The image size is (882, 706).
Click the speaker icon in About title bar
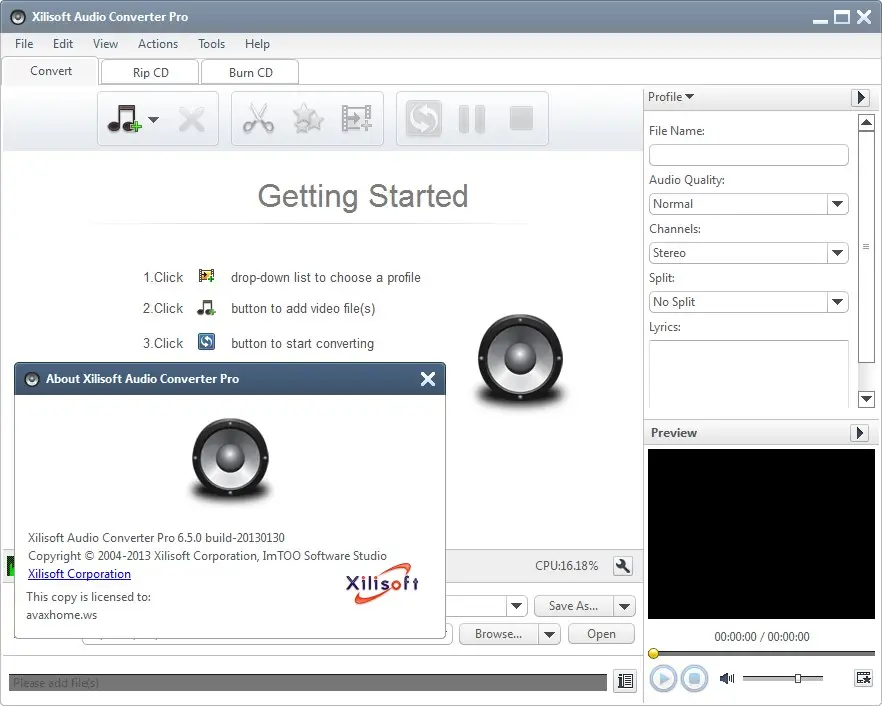click(x=32, y=379)
